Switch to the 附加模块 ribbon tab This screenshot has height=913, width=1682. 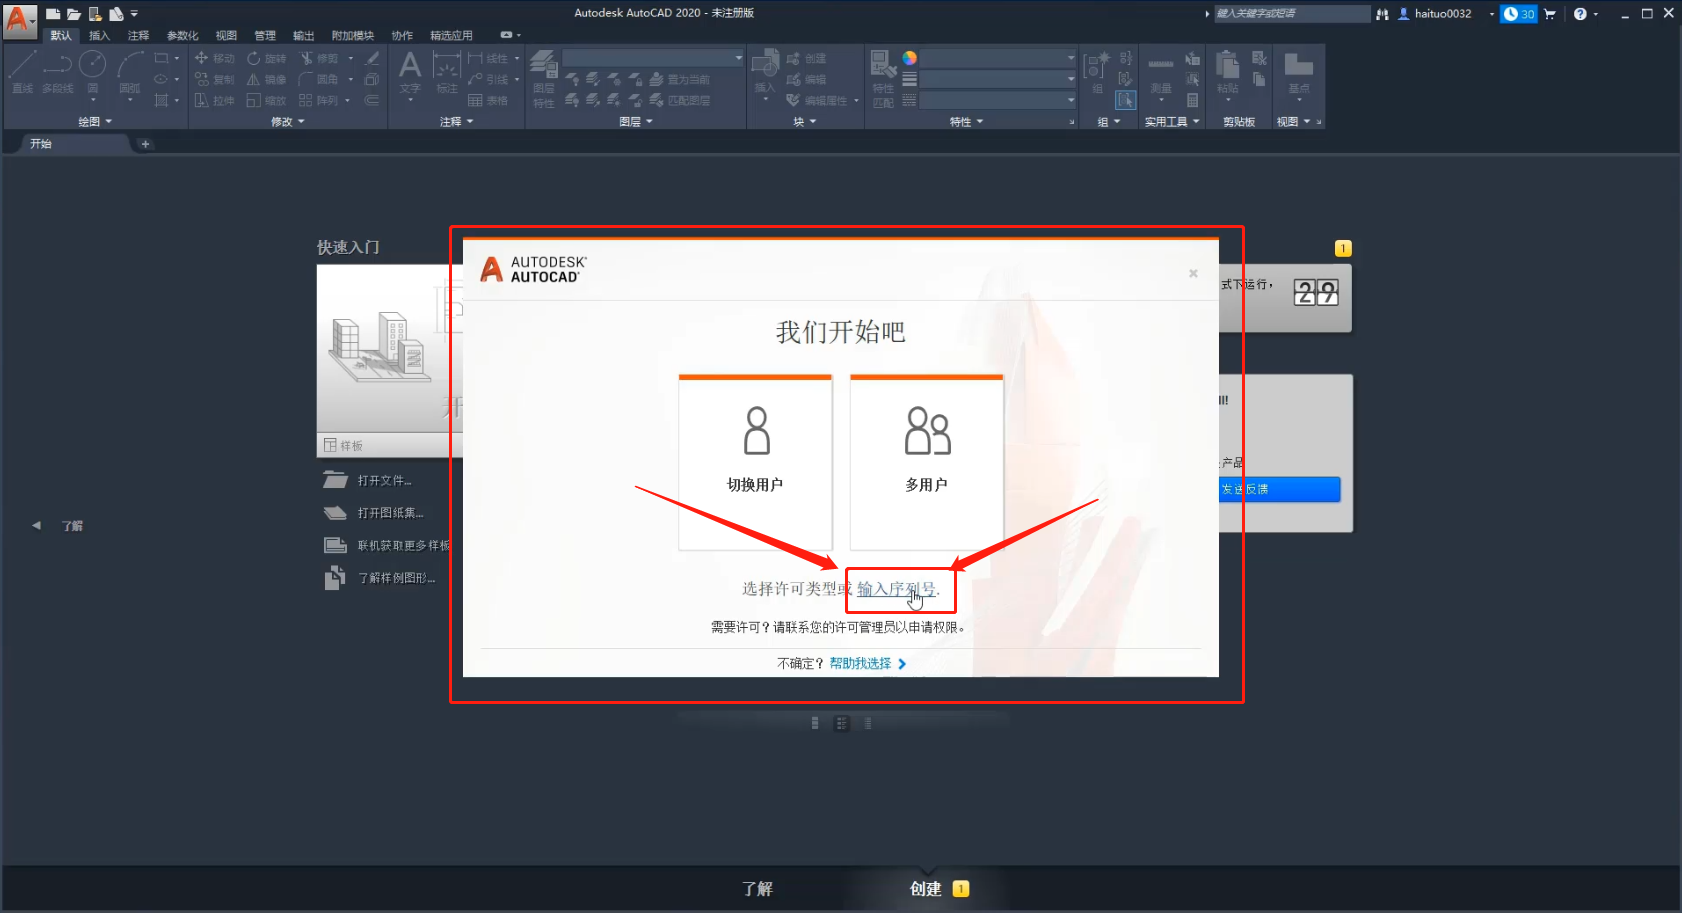(352, 35)
